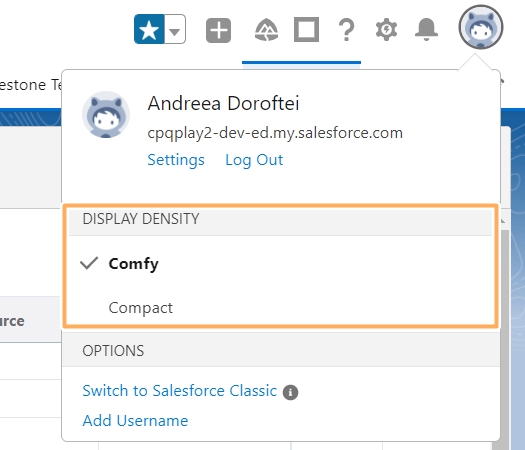
Task: Open the Help question mark icon
Action: coord(347,30)
